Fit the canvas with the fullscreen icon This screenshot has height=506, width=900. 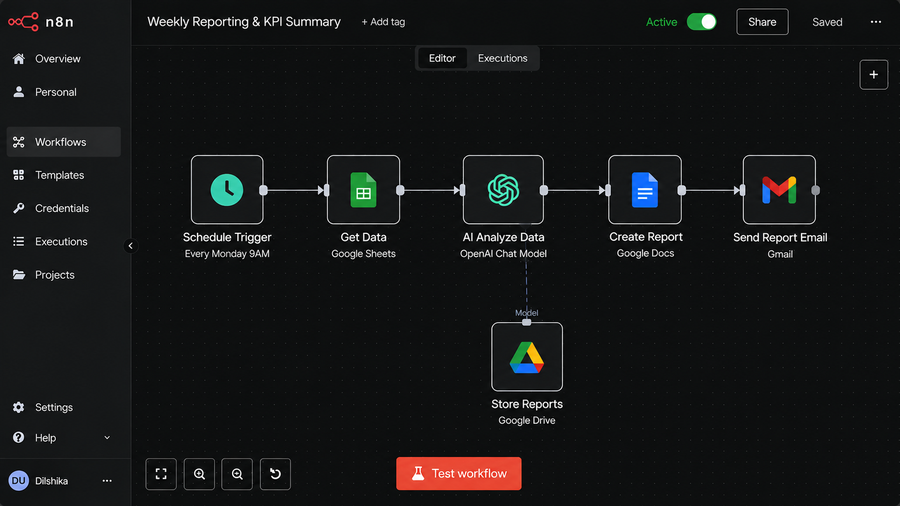[161, 474]
